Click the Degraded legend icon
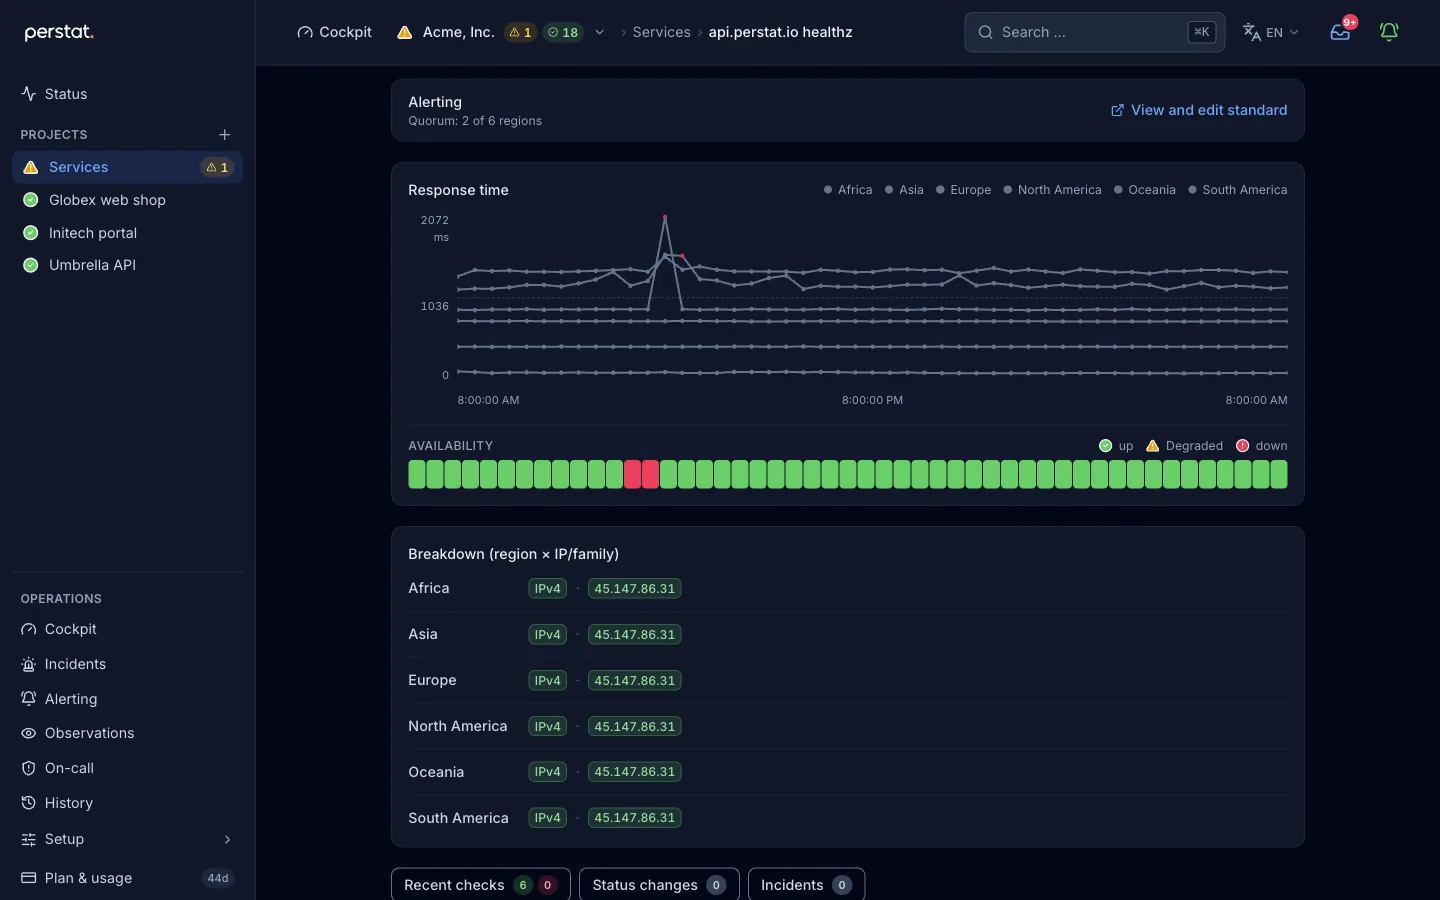This screenshot has height=900, width=1440. point(1152,446)
